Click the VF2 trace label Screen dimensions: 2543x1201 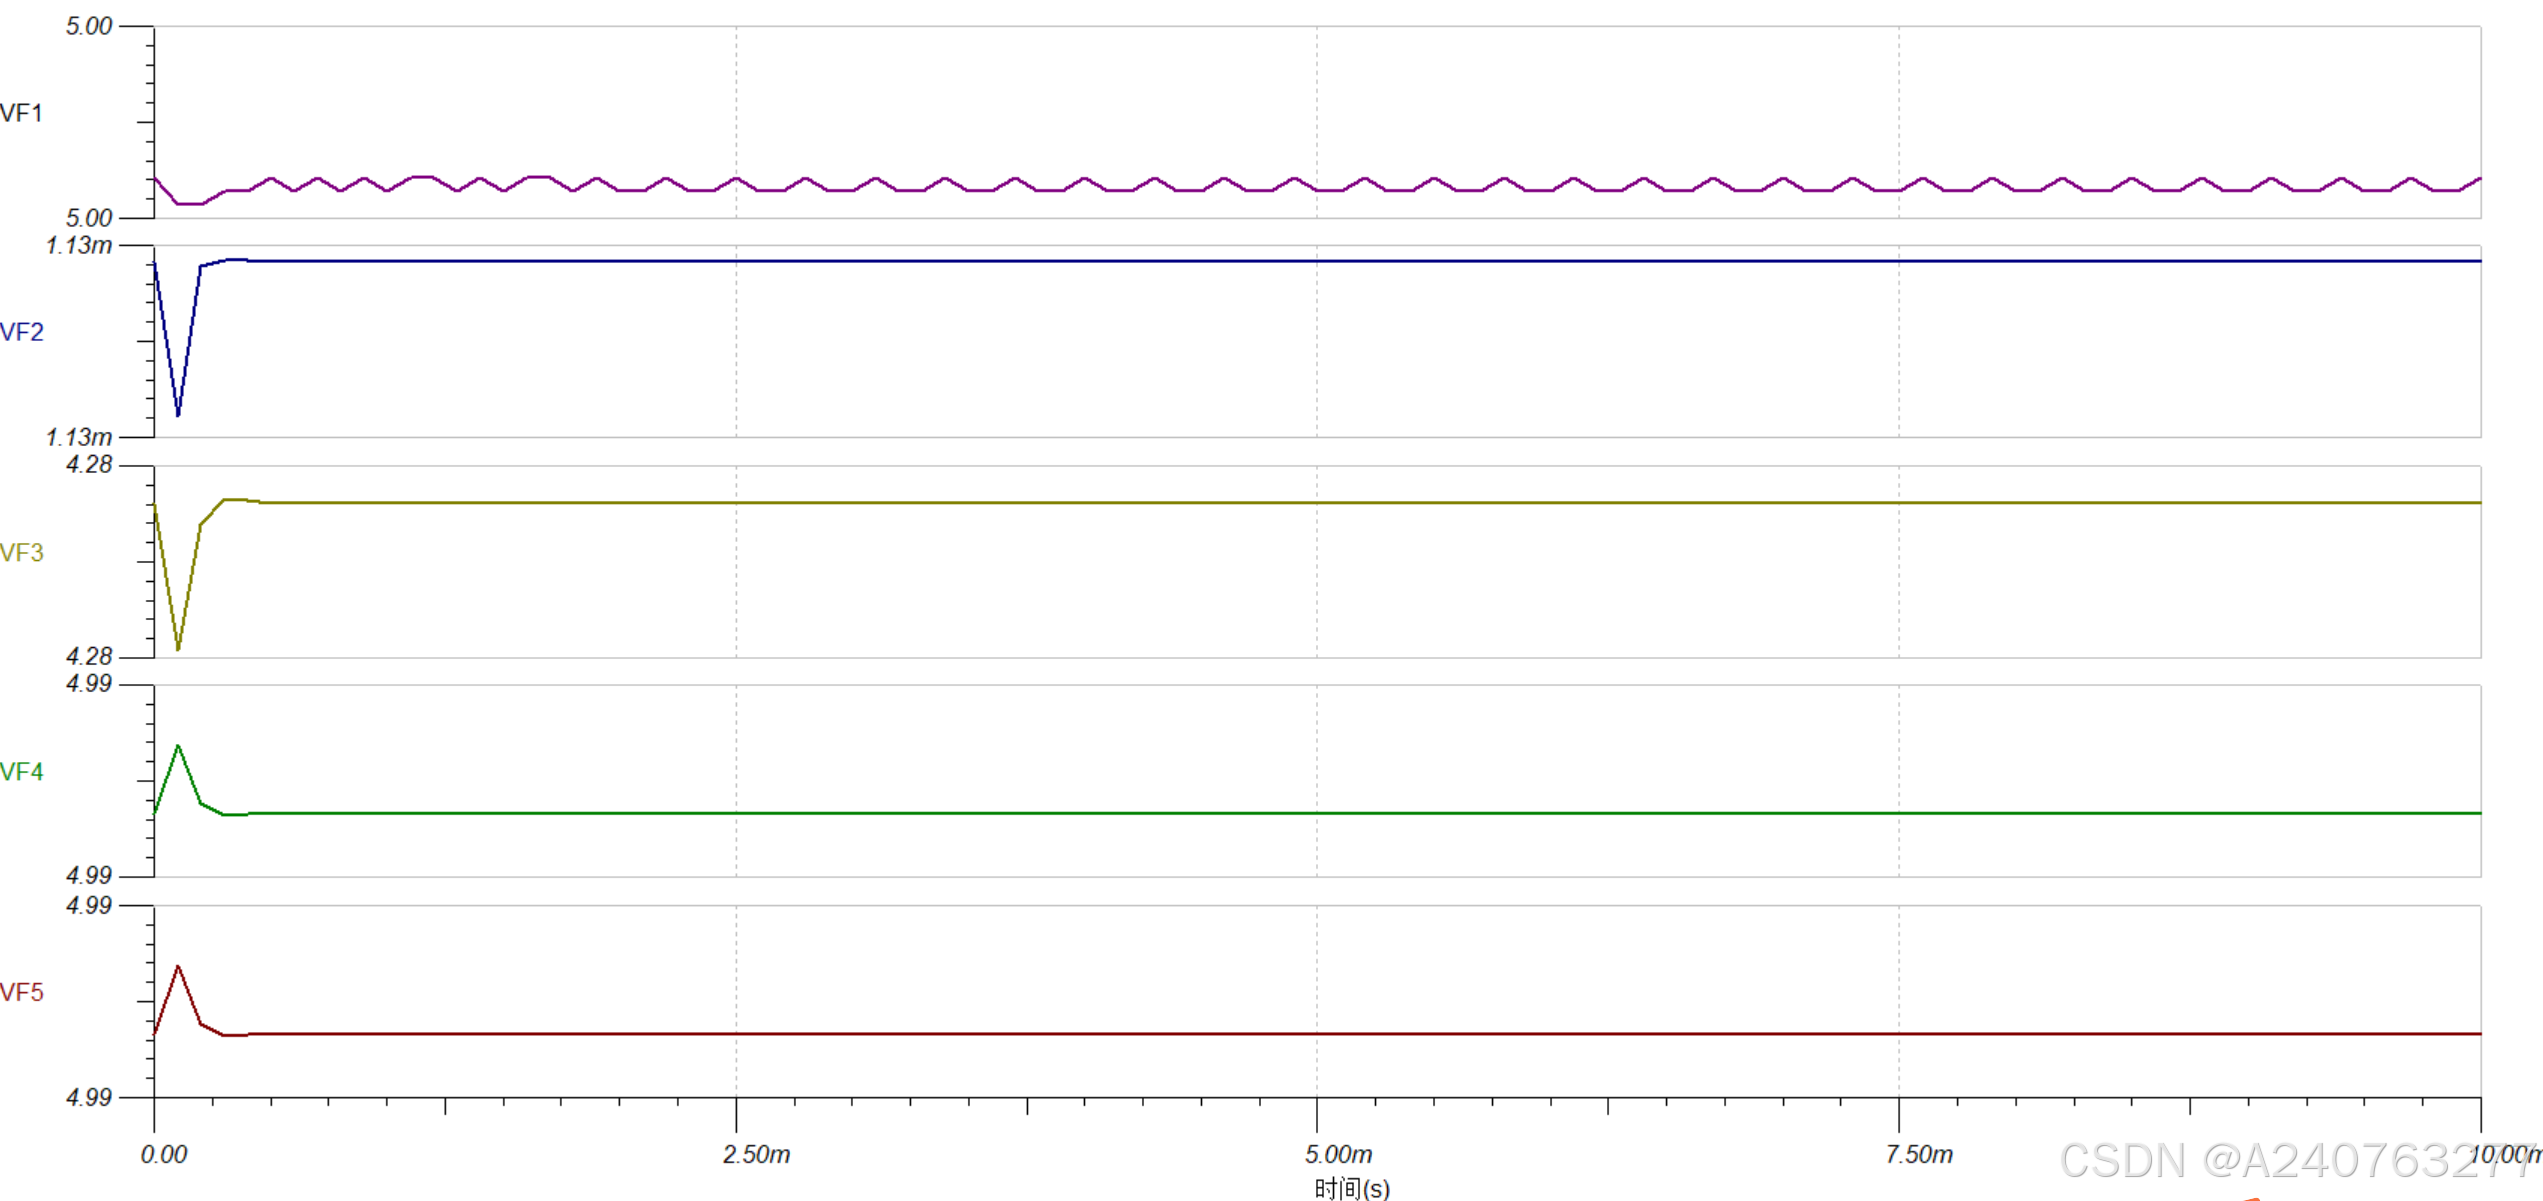pyautogui.click(x=22, y=332)
